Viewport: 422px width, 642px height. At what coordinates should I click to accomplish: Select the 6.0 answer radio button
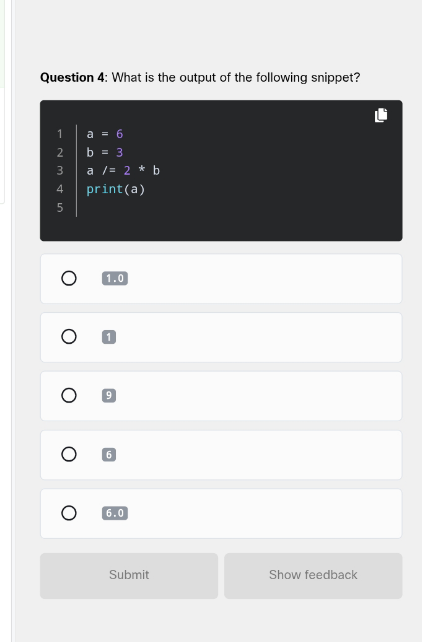tap(69, 513)
